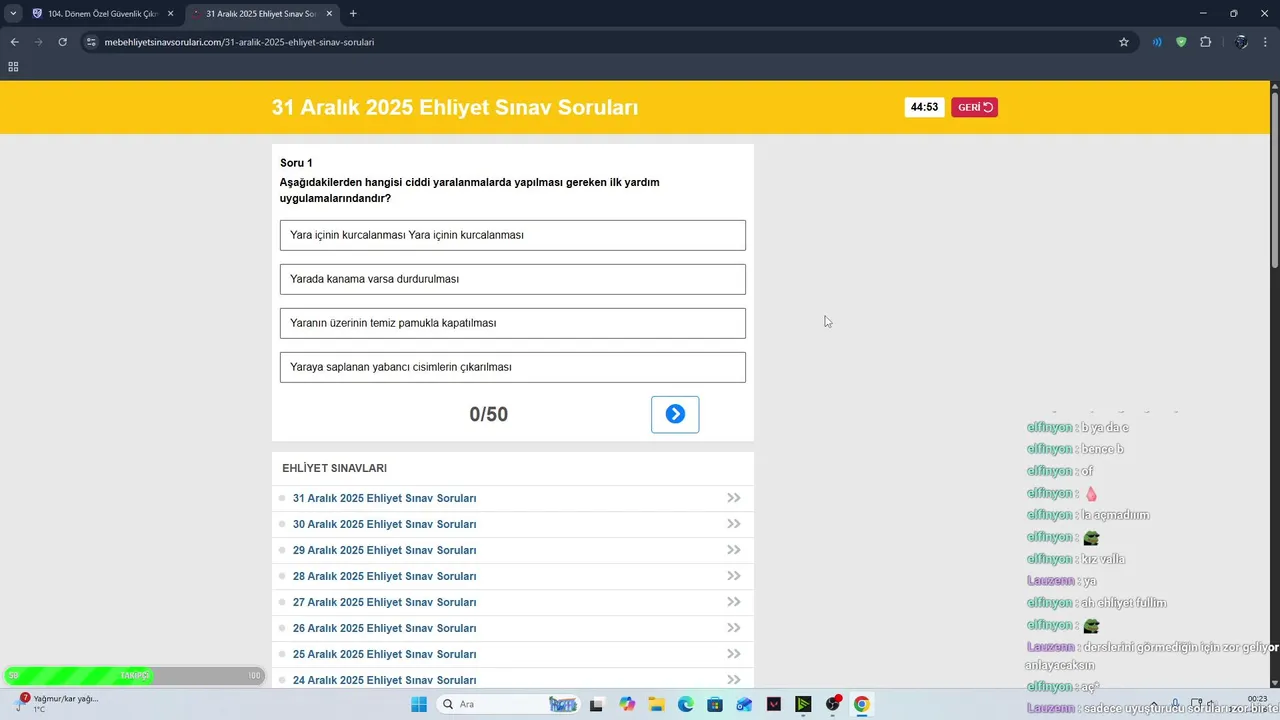1280x720 pixels.
Task: Open a new browser tab
Action: pyautogui.click(x=353, y=14)
